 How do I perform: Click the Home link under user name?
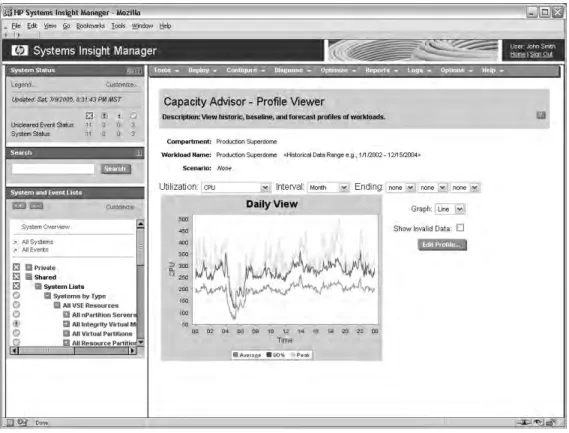click(517, 54)
